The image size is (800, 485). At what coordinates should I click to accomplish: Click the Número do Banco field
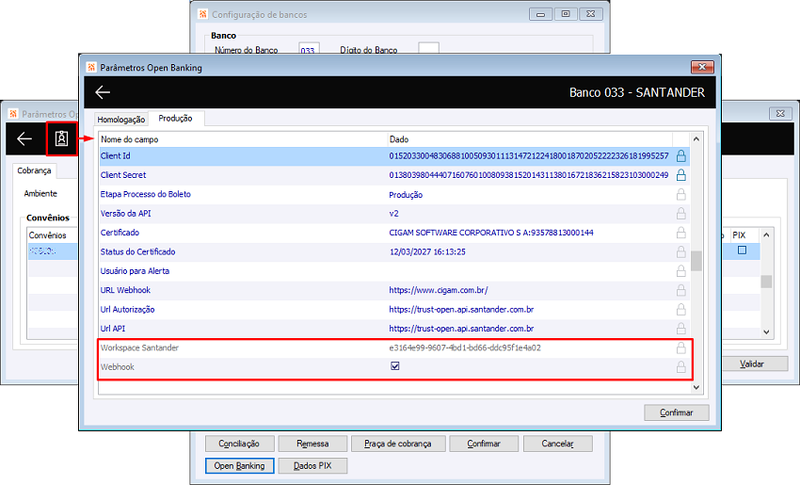pyautogui.click(x=309, y=49)
